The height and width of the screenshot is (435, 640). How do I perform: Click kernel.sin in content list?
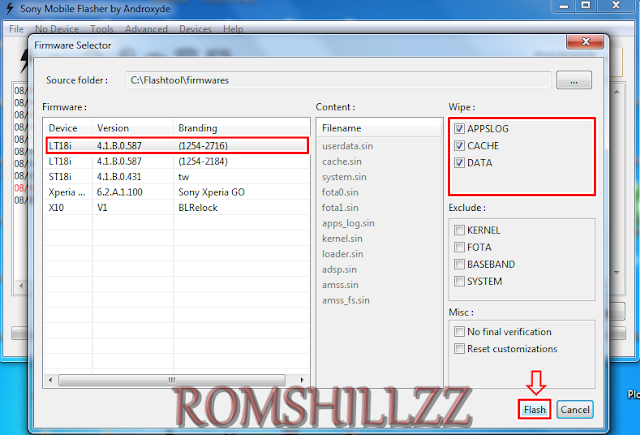point(342,239)
